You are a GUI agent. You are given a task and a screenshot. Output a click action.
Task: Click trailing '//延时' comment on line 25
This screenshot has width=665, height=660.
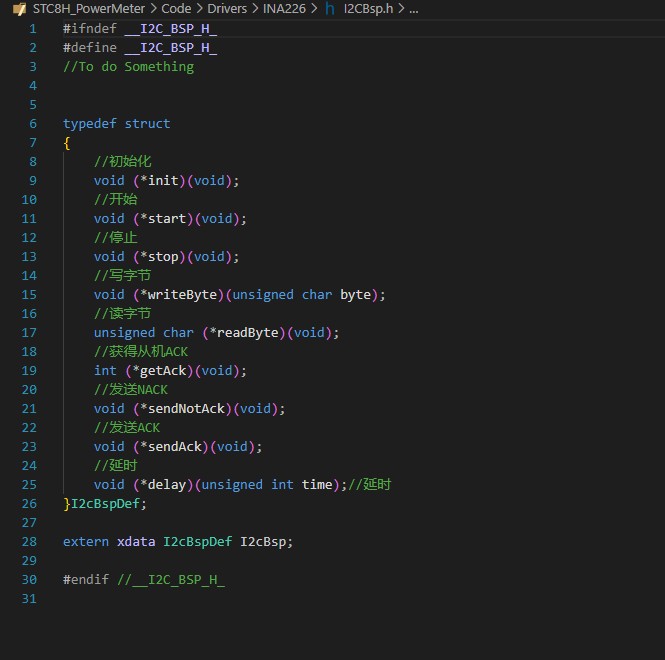coord(369,485)
